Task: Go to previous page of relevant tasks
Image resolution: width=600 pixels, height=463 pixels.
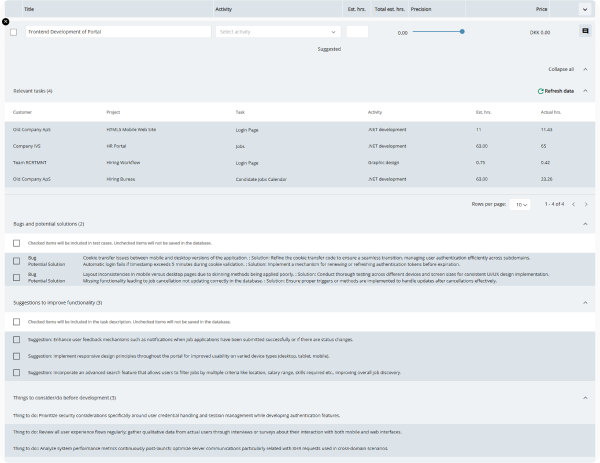Action: tap(572, 204)
